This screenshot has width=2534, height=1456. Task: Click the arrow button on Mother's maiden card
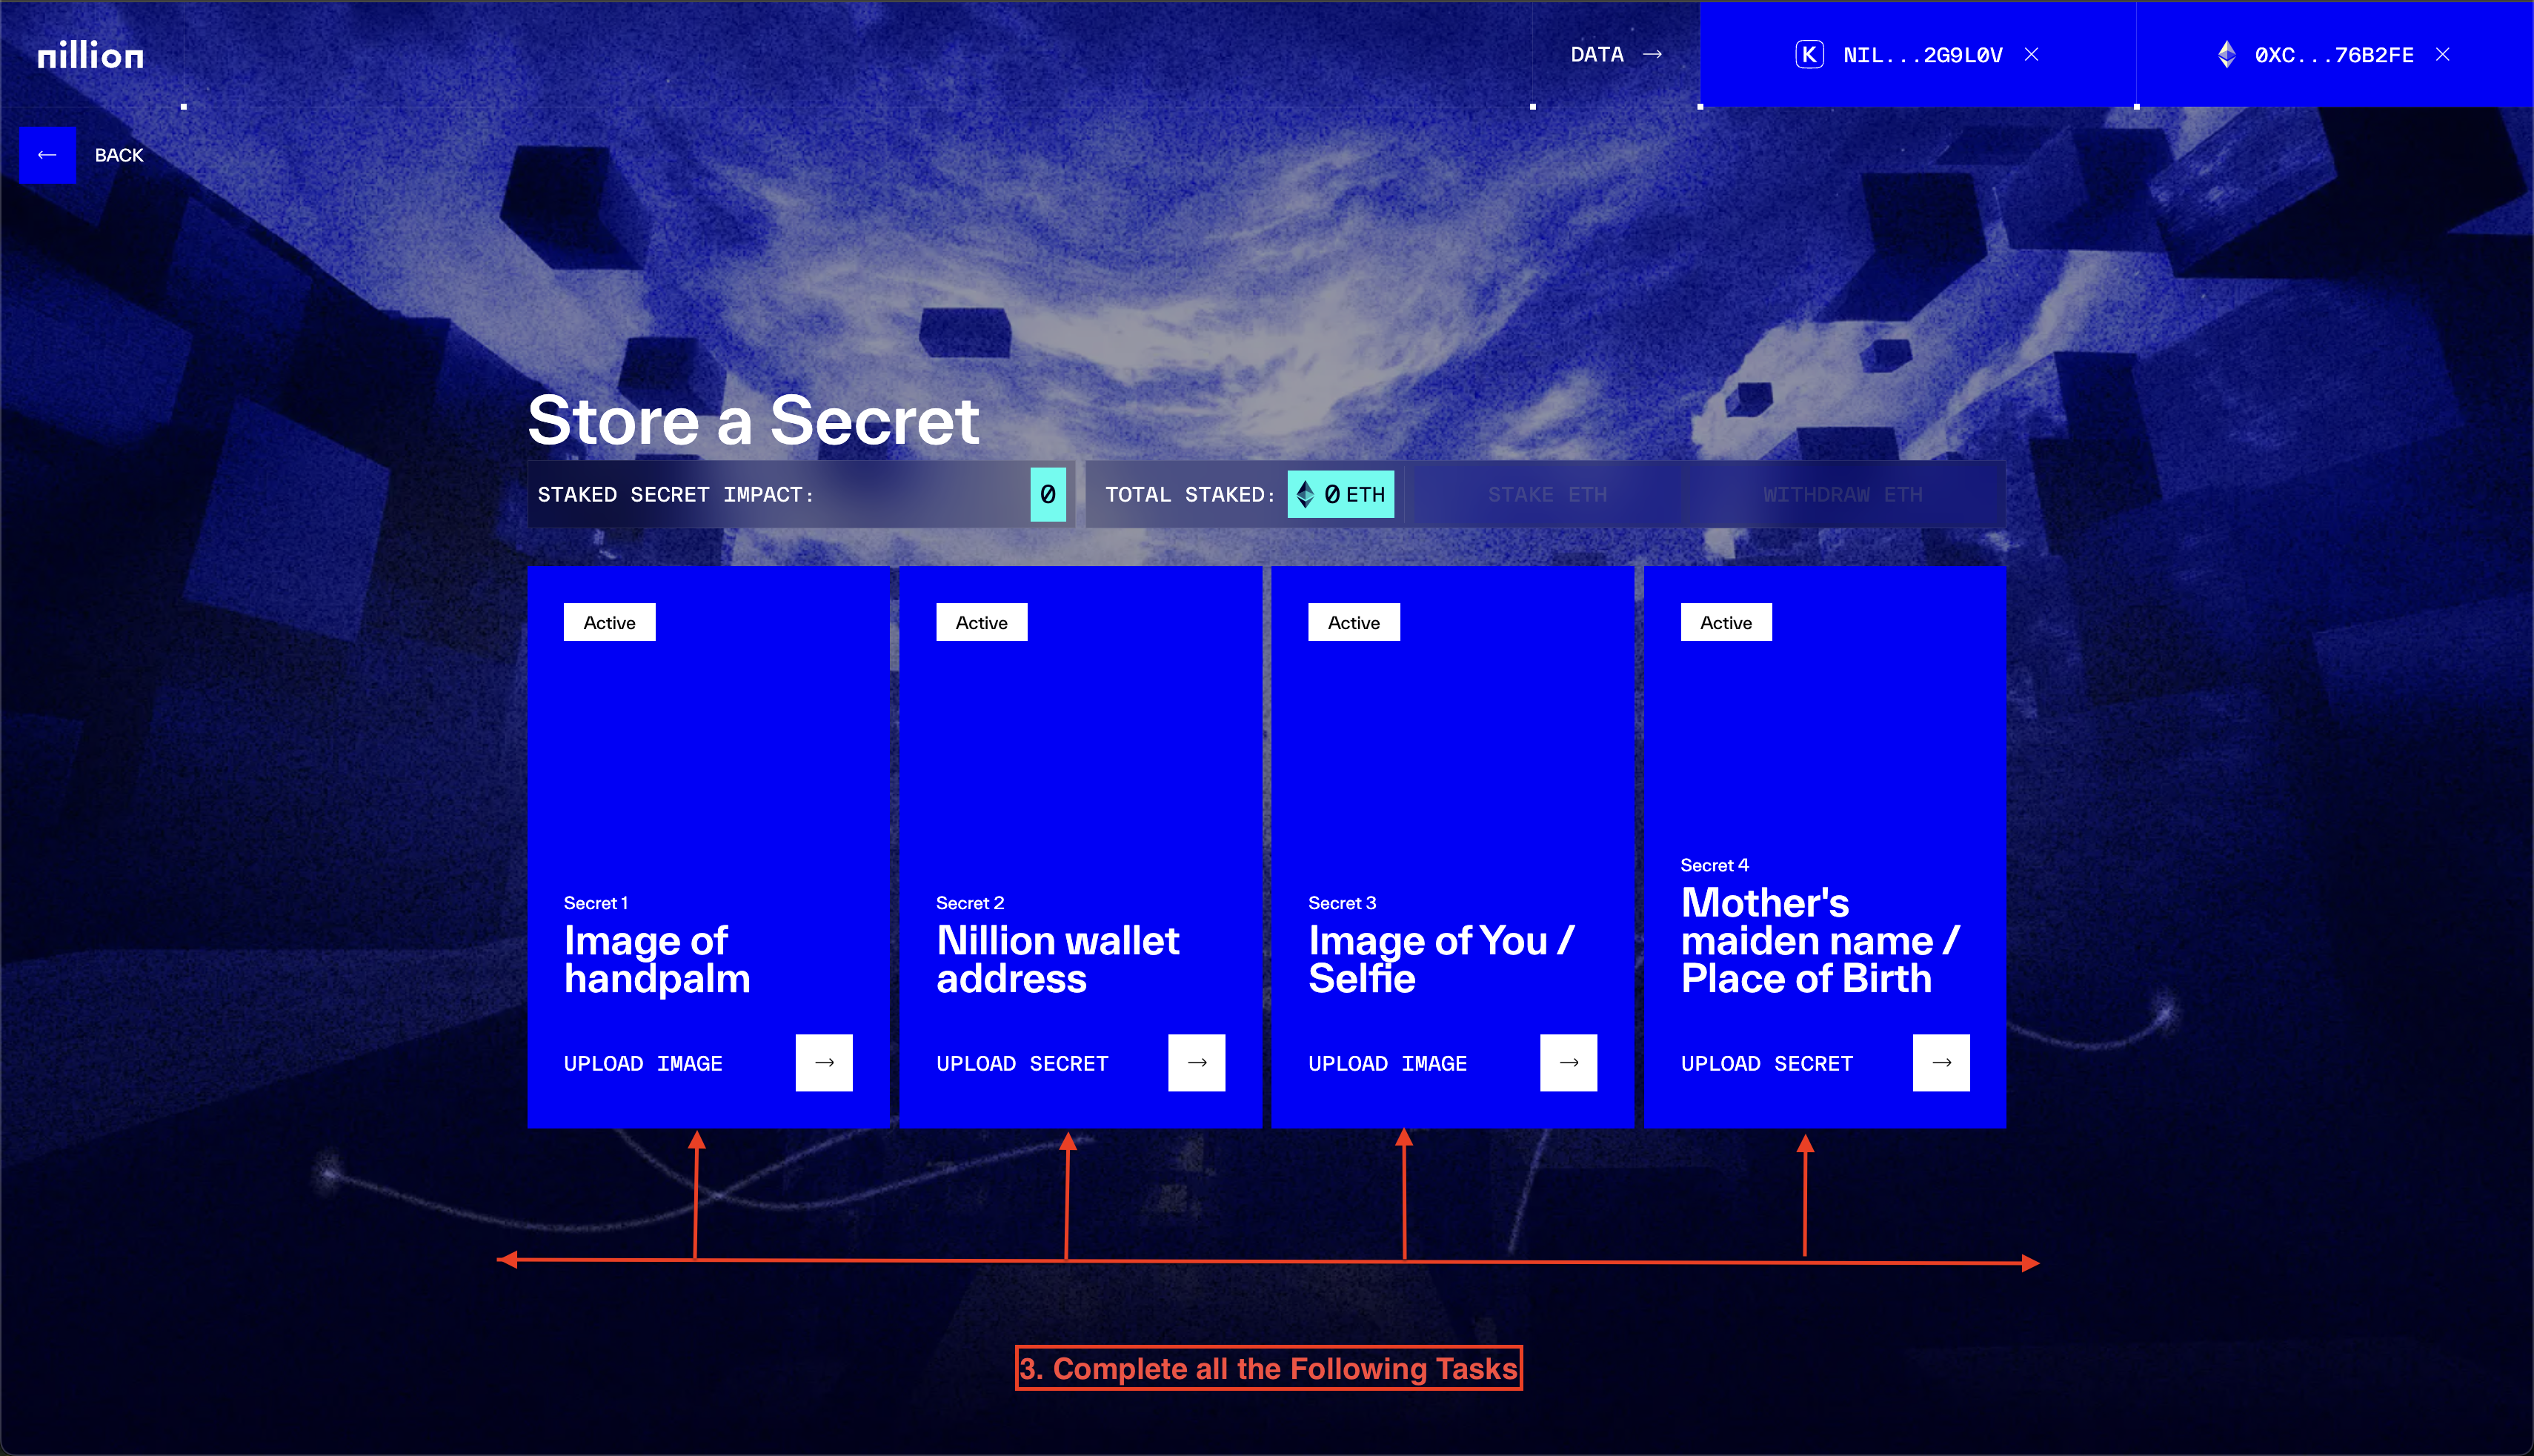click(x=1941, y=1062)
